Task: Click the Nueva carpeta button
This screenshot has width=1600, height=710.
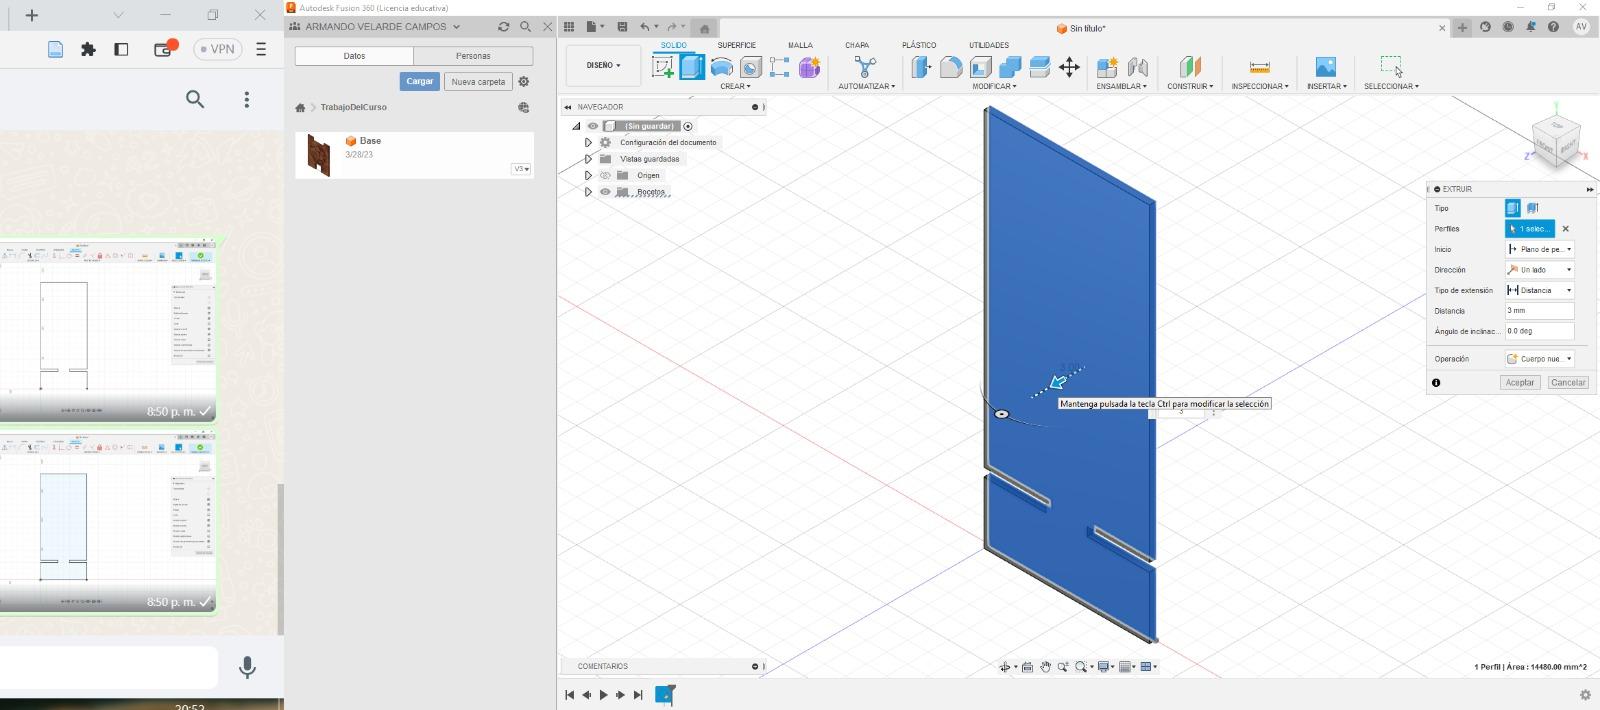Action: [x=478, y=81]
